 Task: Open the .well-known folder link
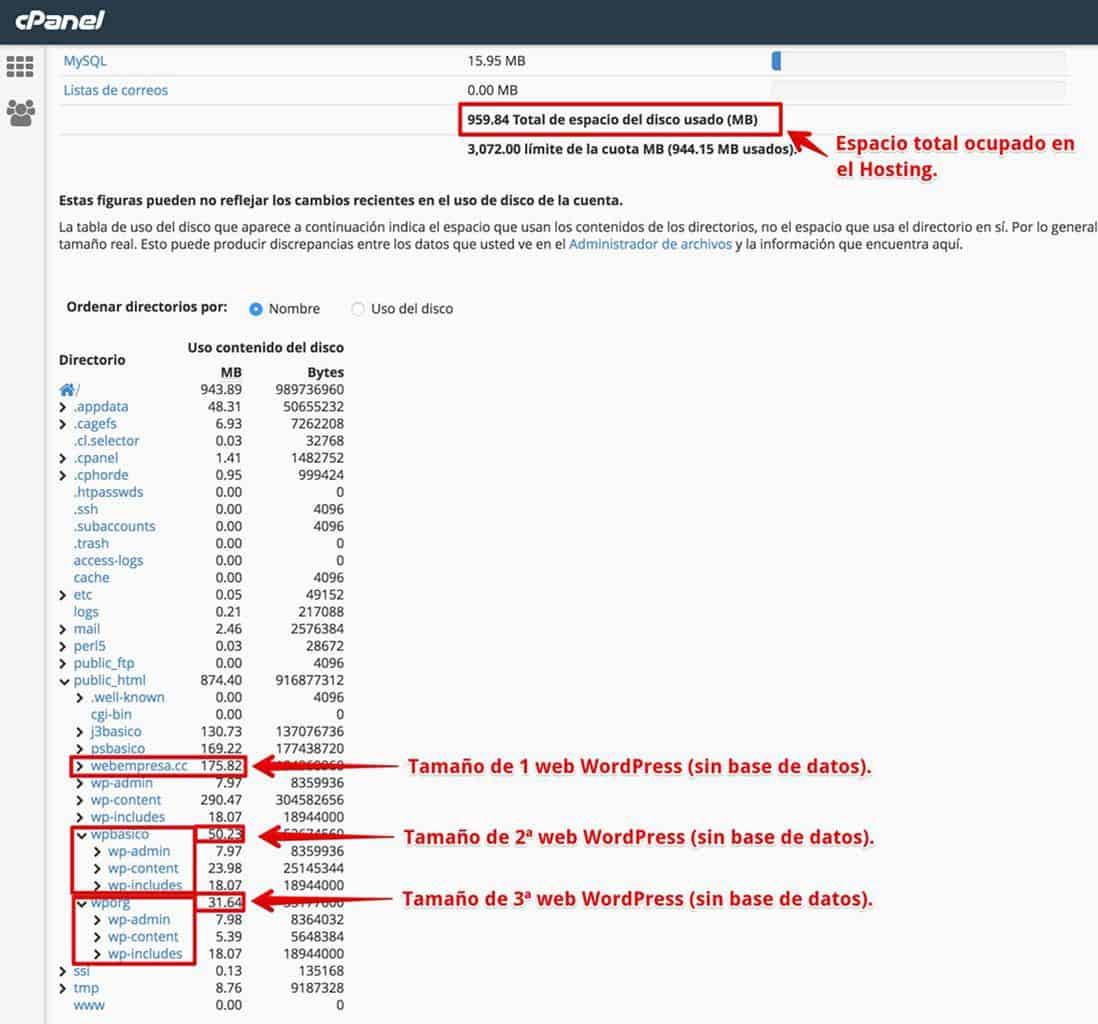[127, 698]
